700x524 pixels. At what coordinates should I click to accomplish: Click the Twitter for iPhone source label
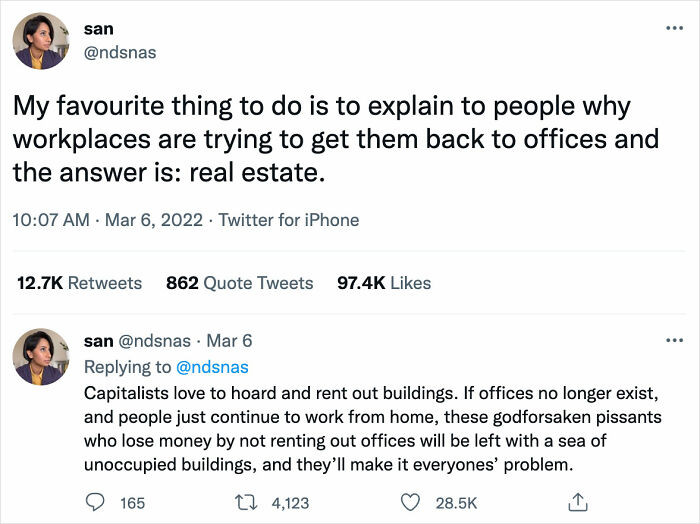289,220
